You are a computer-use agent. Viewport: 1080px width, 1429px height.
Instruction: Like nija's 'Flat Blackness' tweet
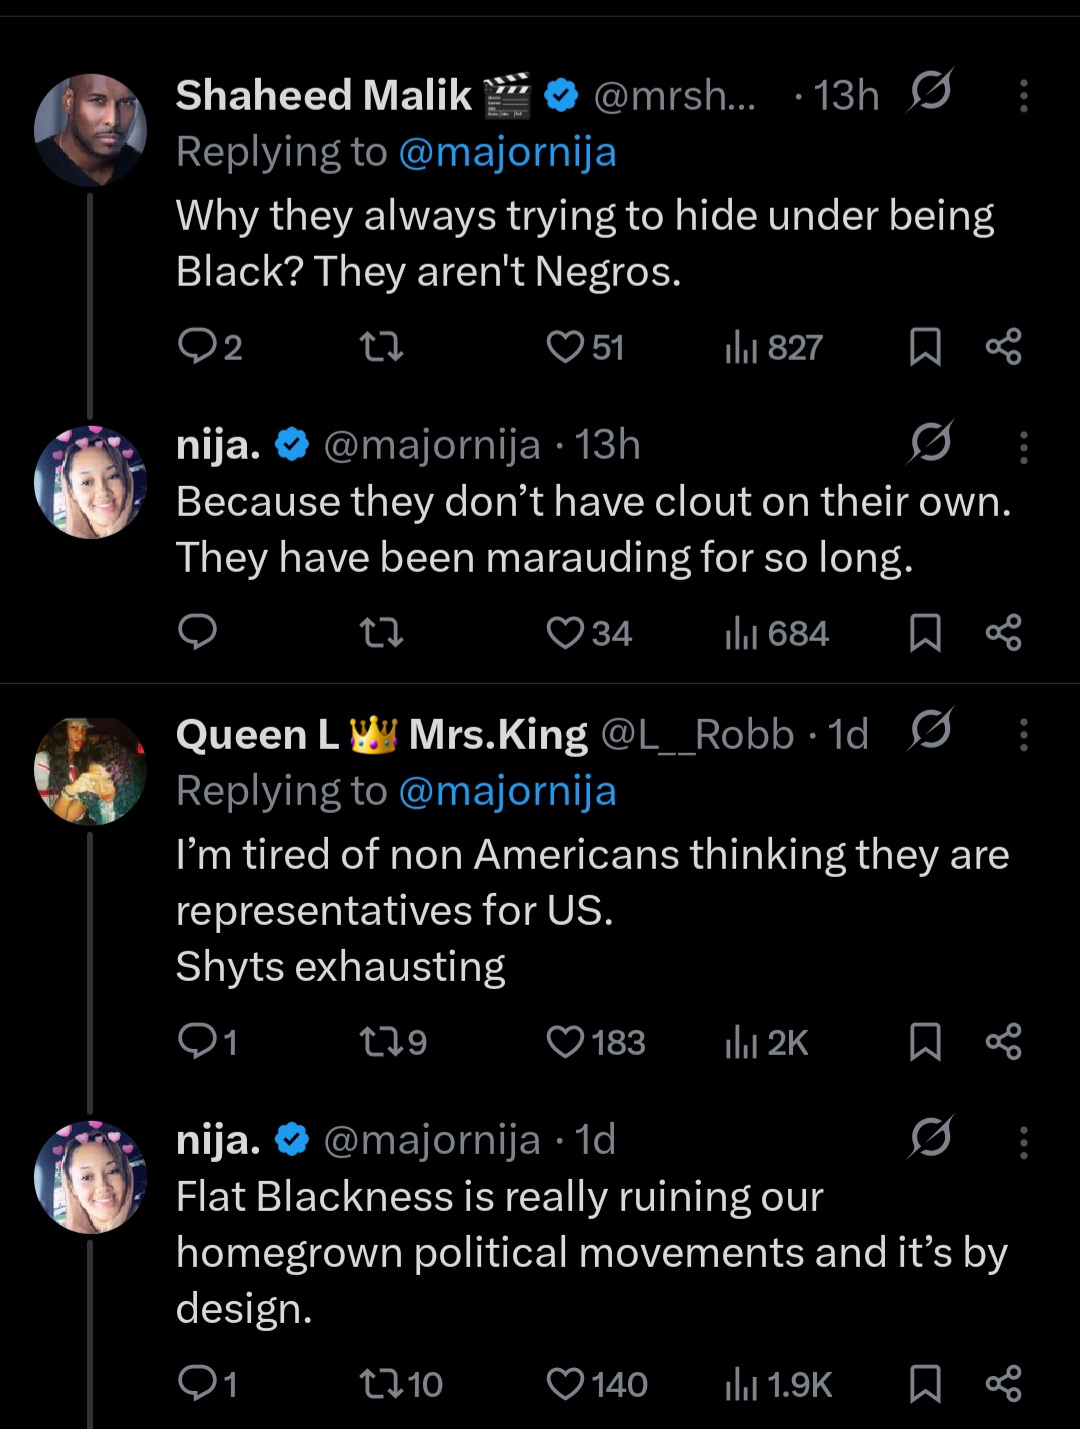[x=566, y=1384]
